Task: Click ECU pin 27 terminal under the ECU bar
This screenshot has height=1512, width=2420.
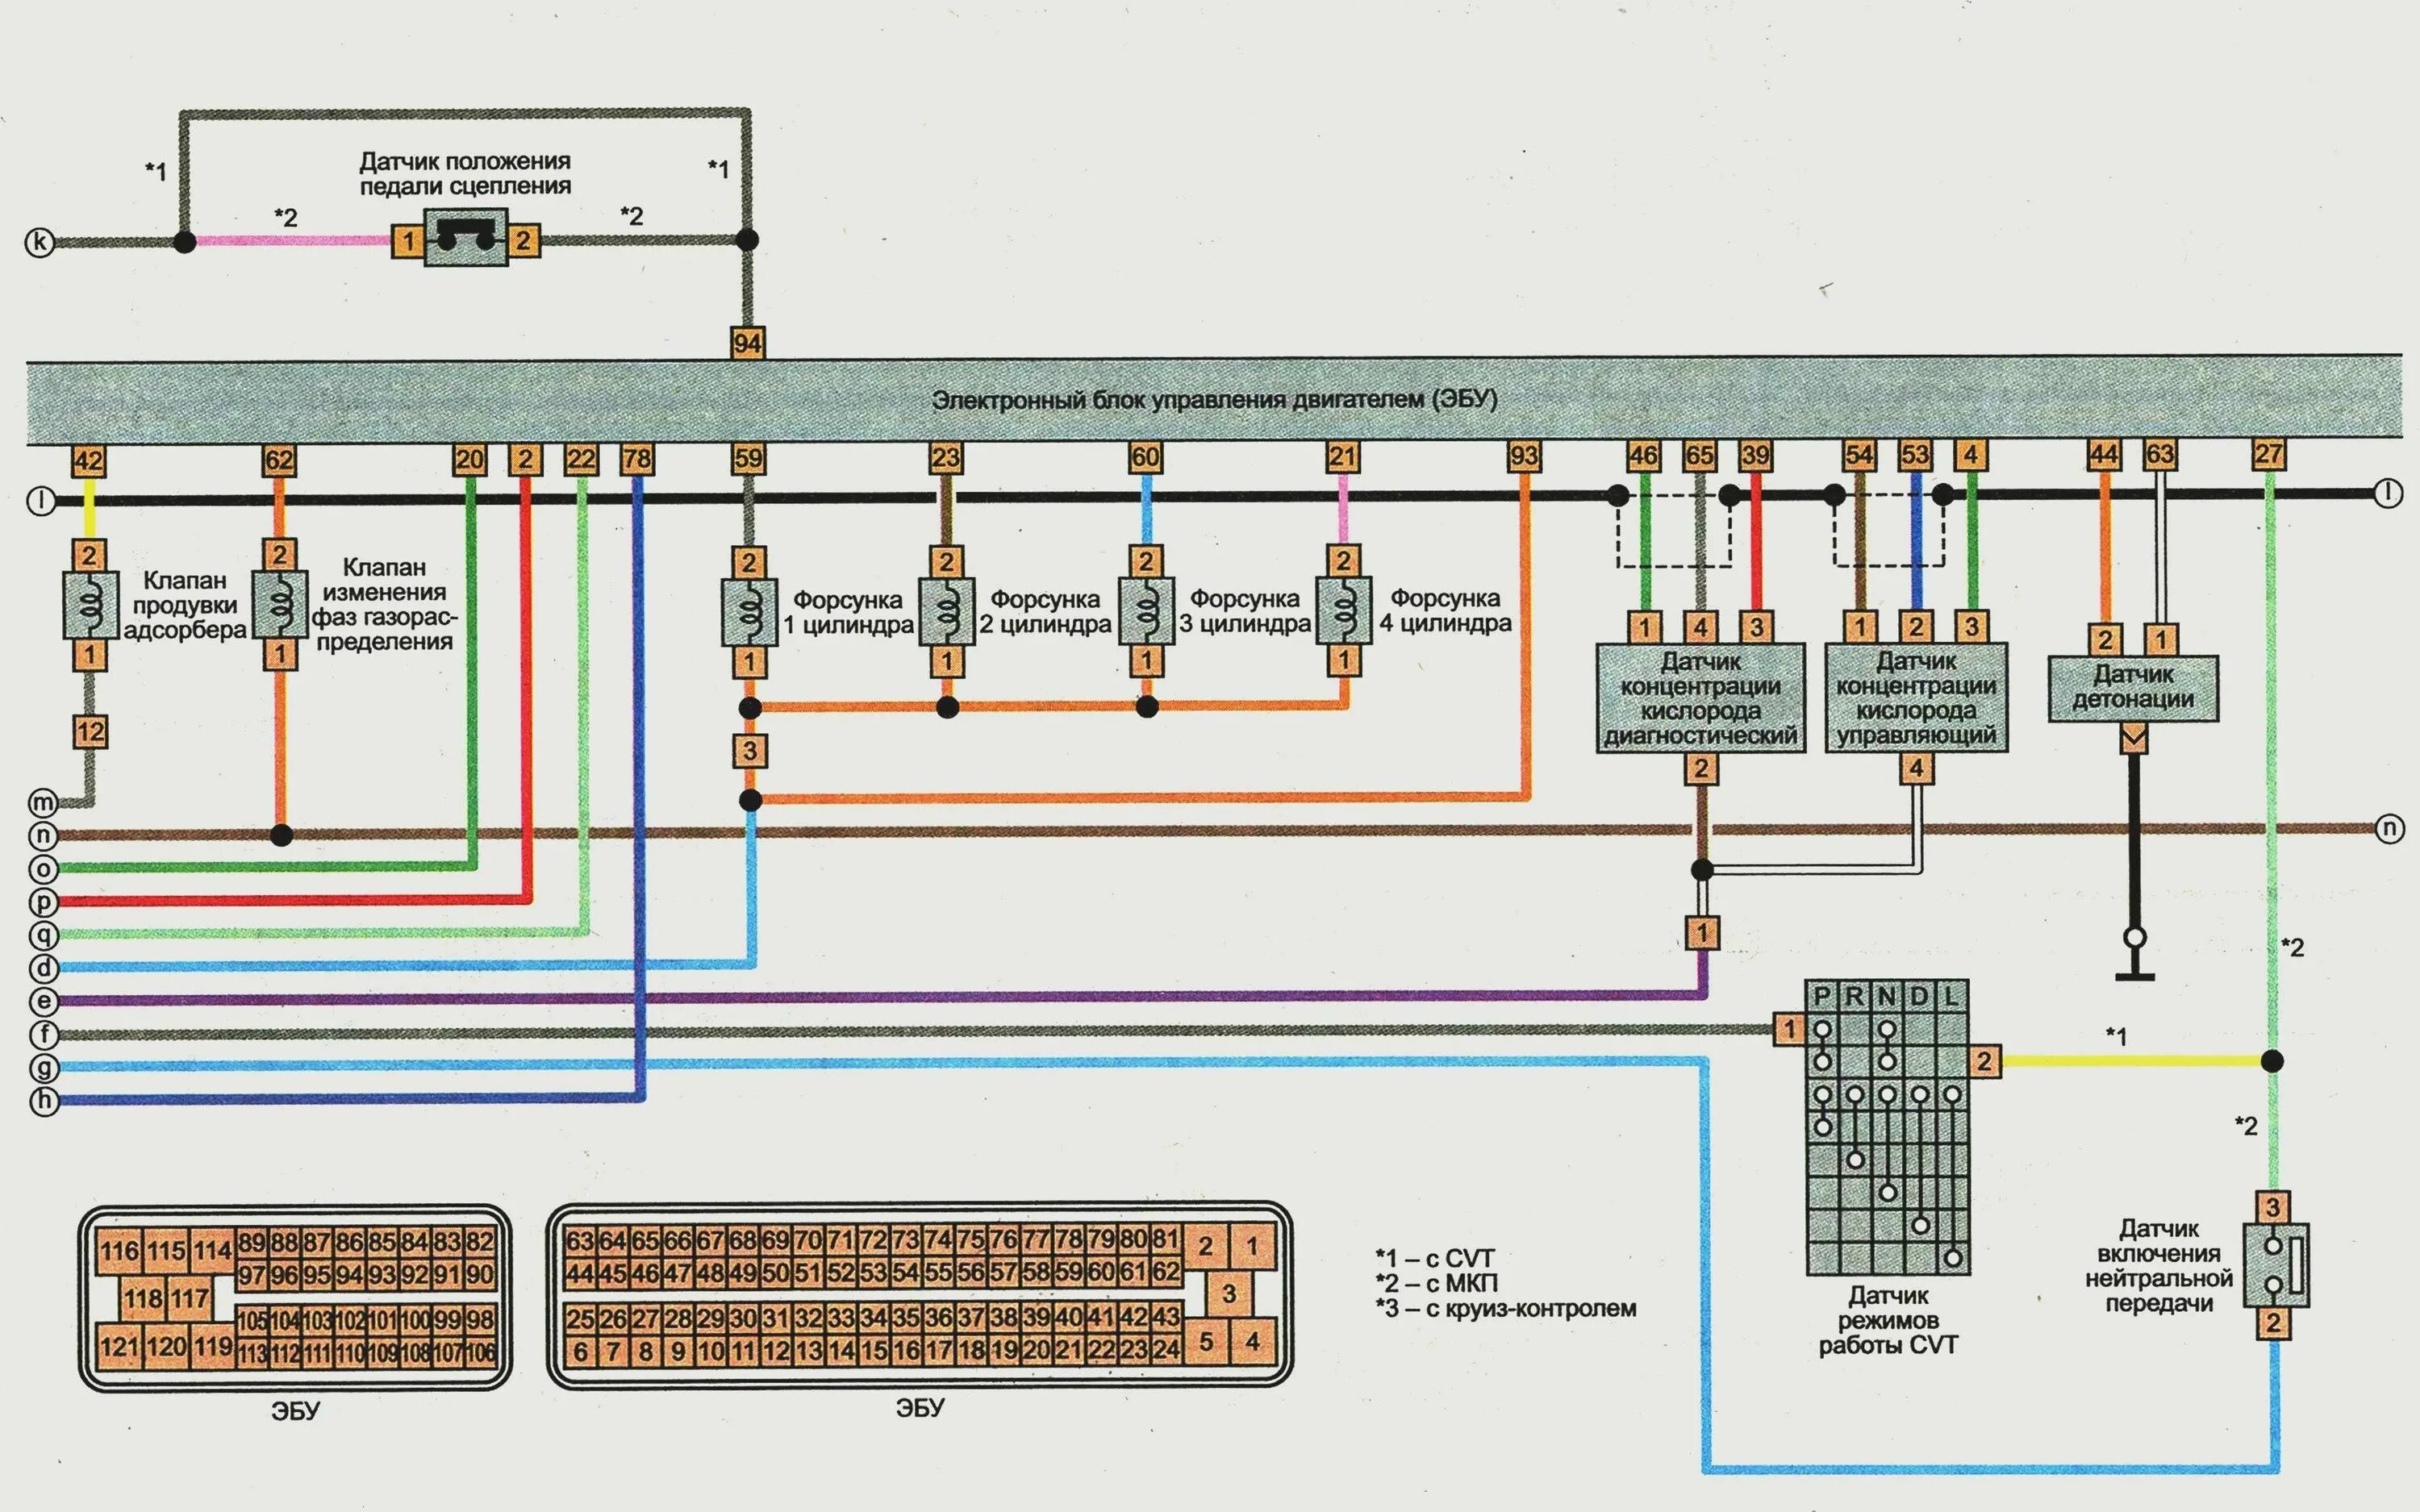Action: pyautogui.click(x=2269, y=454)
